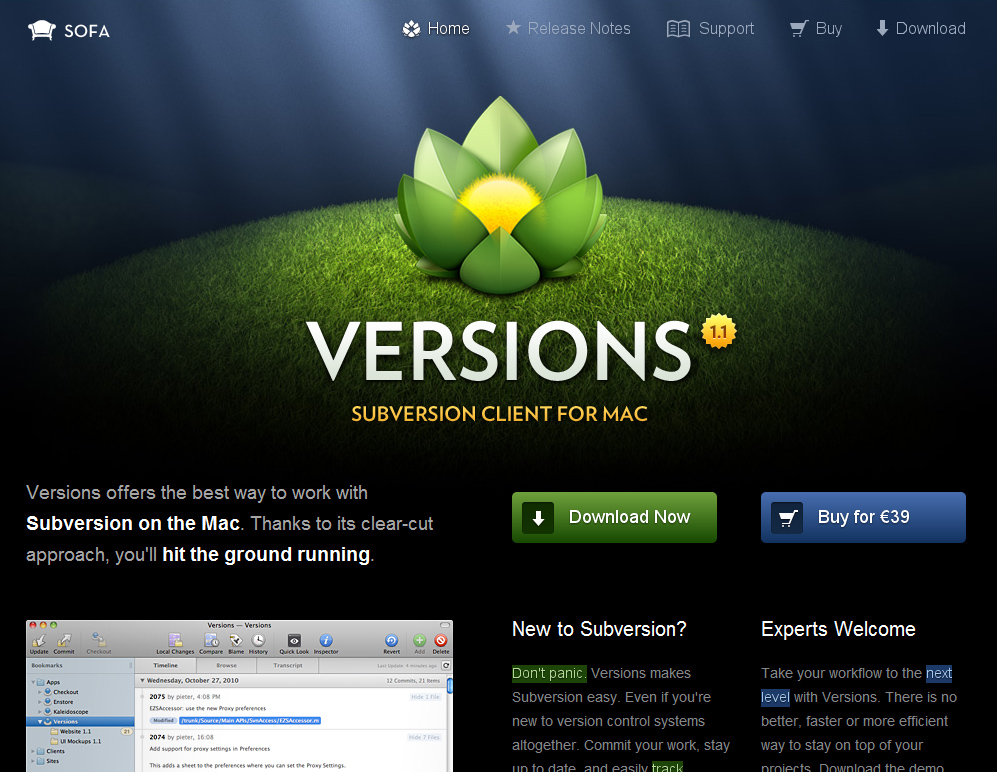
Task: Click the timeline's blue scrollbar thumb
Action: [450, 686]
